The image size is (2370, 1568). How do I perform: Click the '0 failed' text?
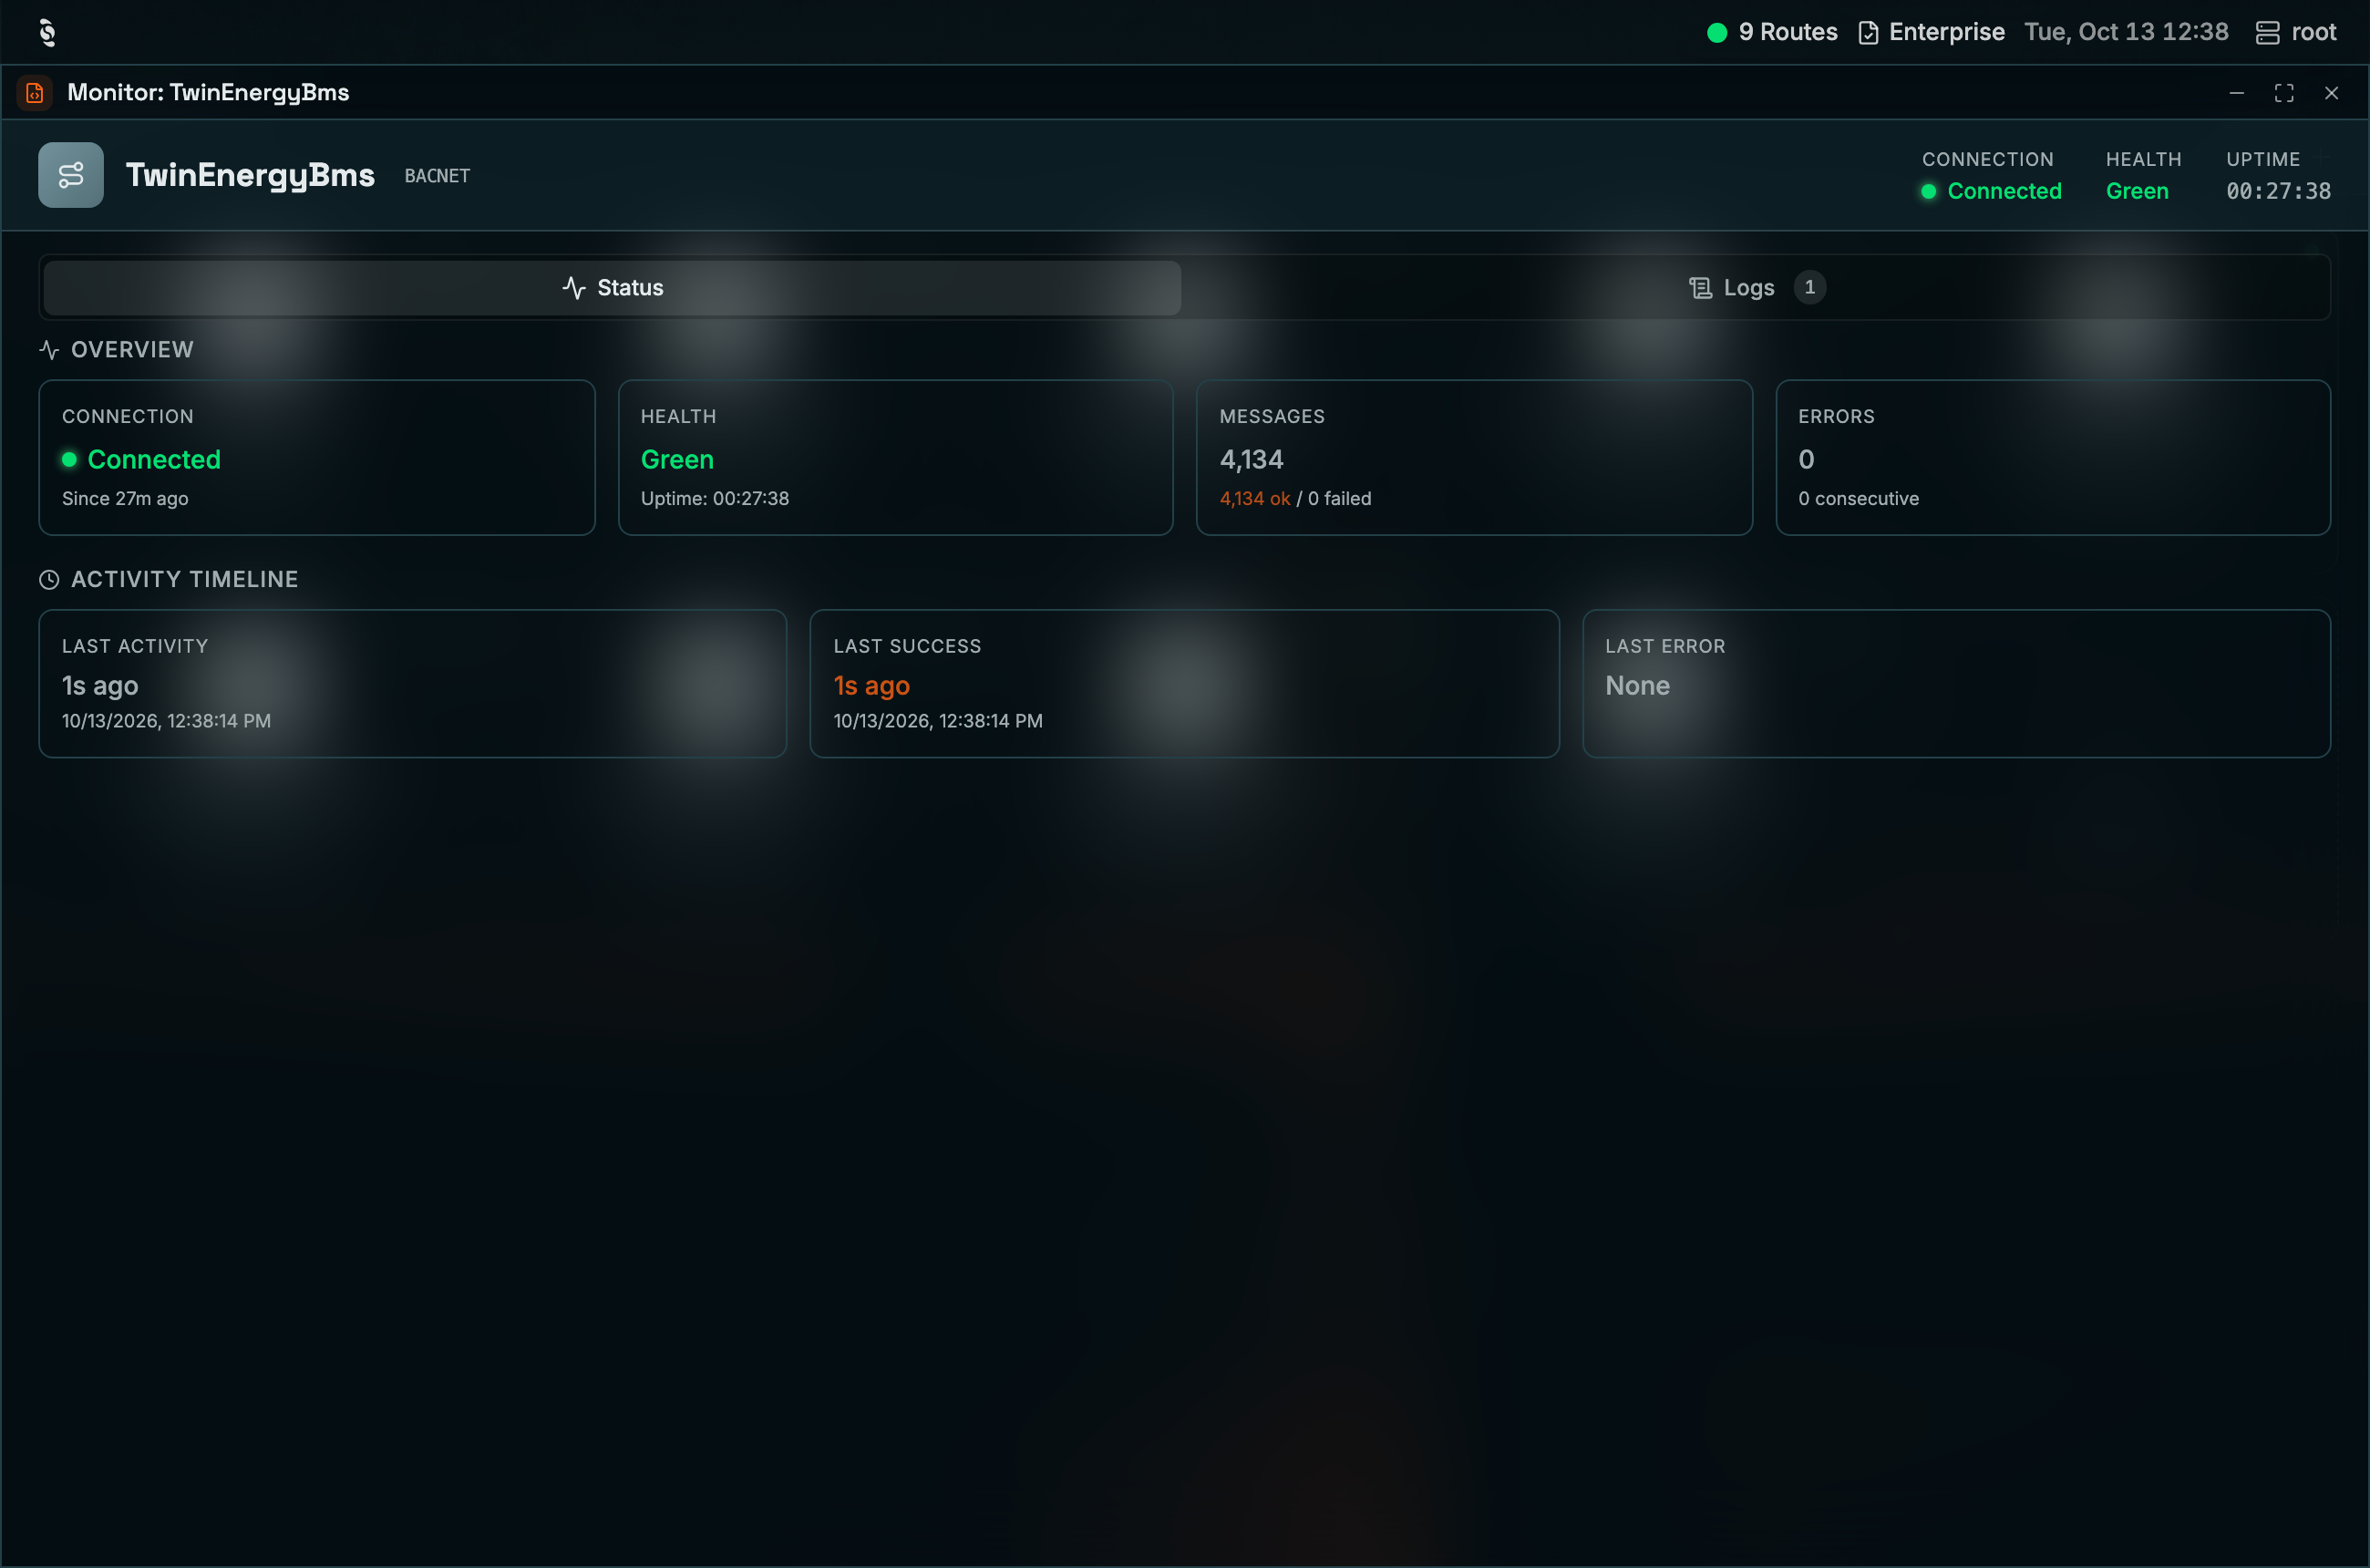[1340, 499]
